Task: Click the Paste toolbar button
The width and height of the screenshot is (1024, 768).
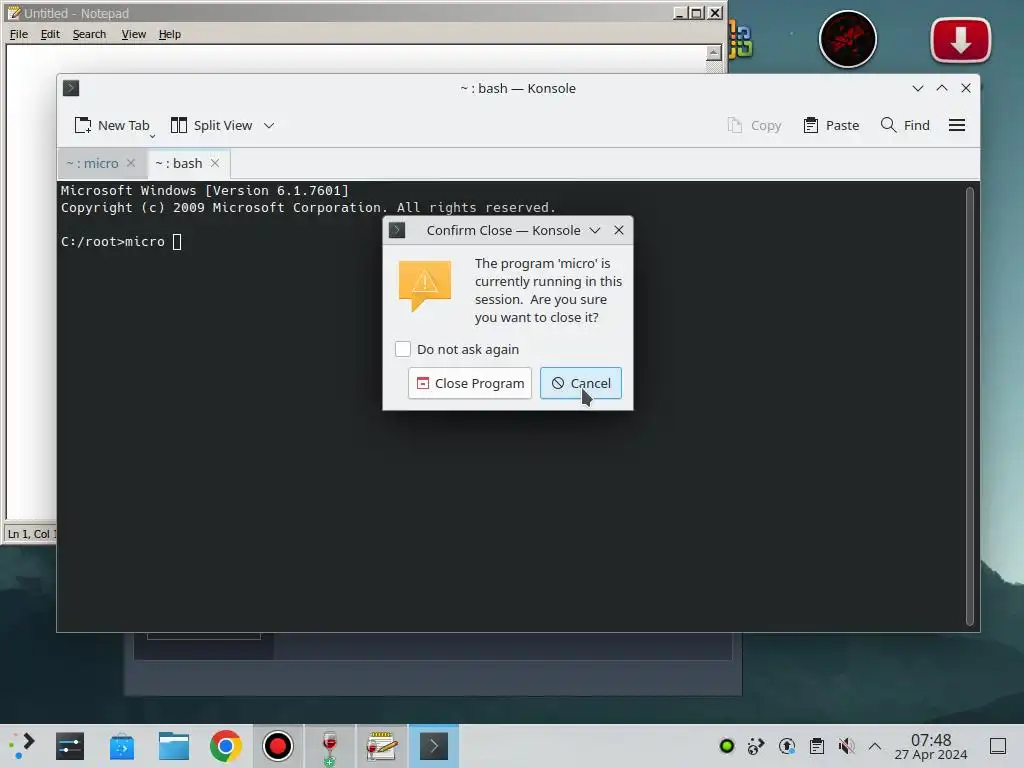Action: [831, 125]
